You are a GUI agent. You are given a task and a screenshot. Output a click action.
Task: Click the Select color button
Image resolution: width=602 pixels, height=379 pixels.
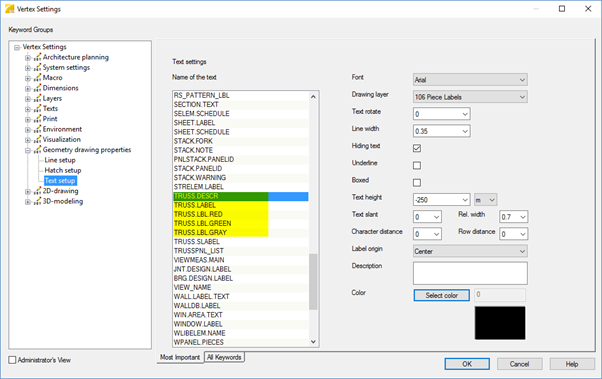[x=442, y=295]
